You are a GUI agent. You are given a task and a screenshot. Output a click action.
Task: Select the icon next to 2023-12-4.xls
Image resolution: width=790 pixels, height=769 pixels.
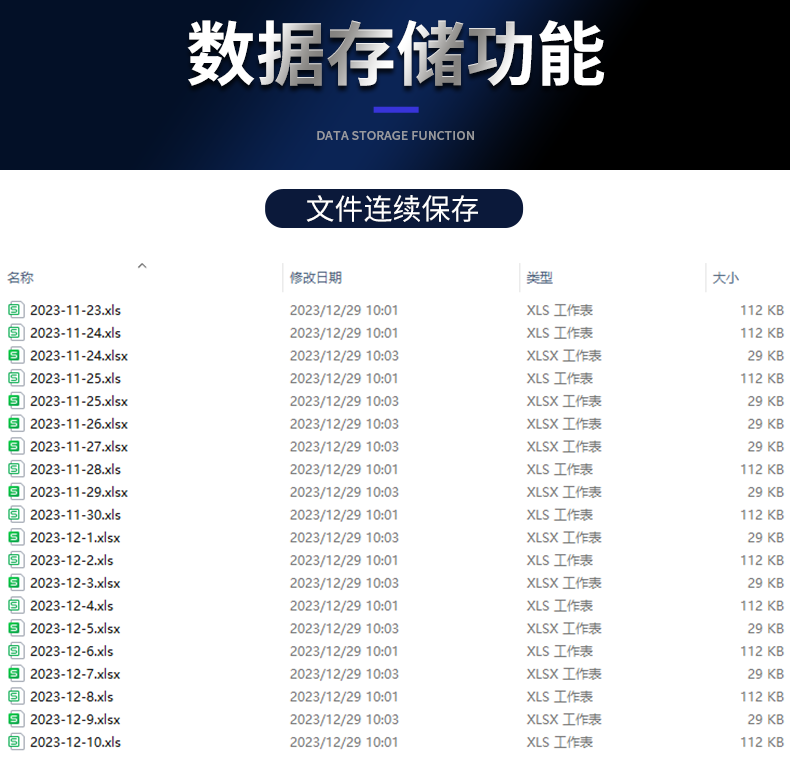[15, 606]
